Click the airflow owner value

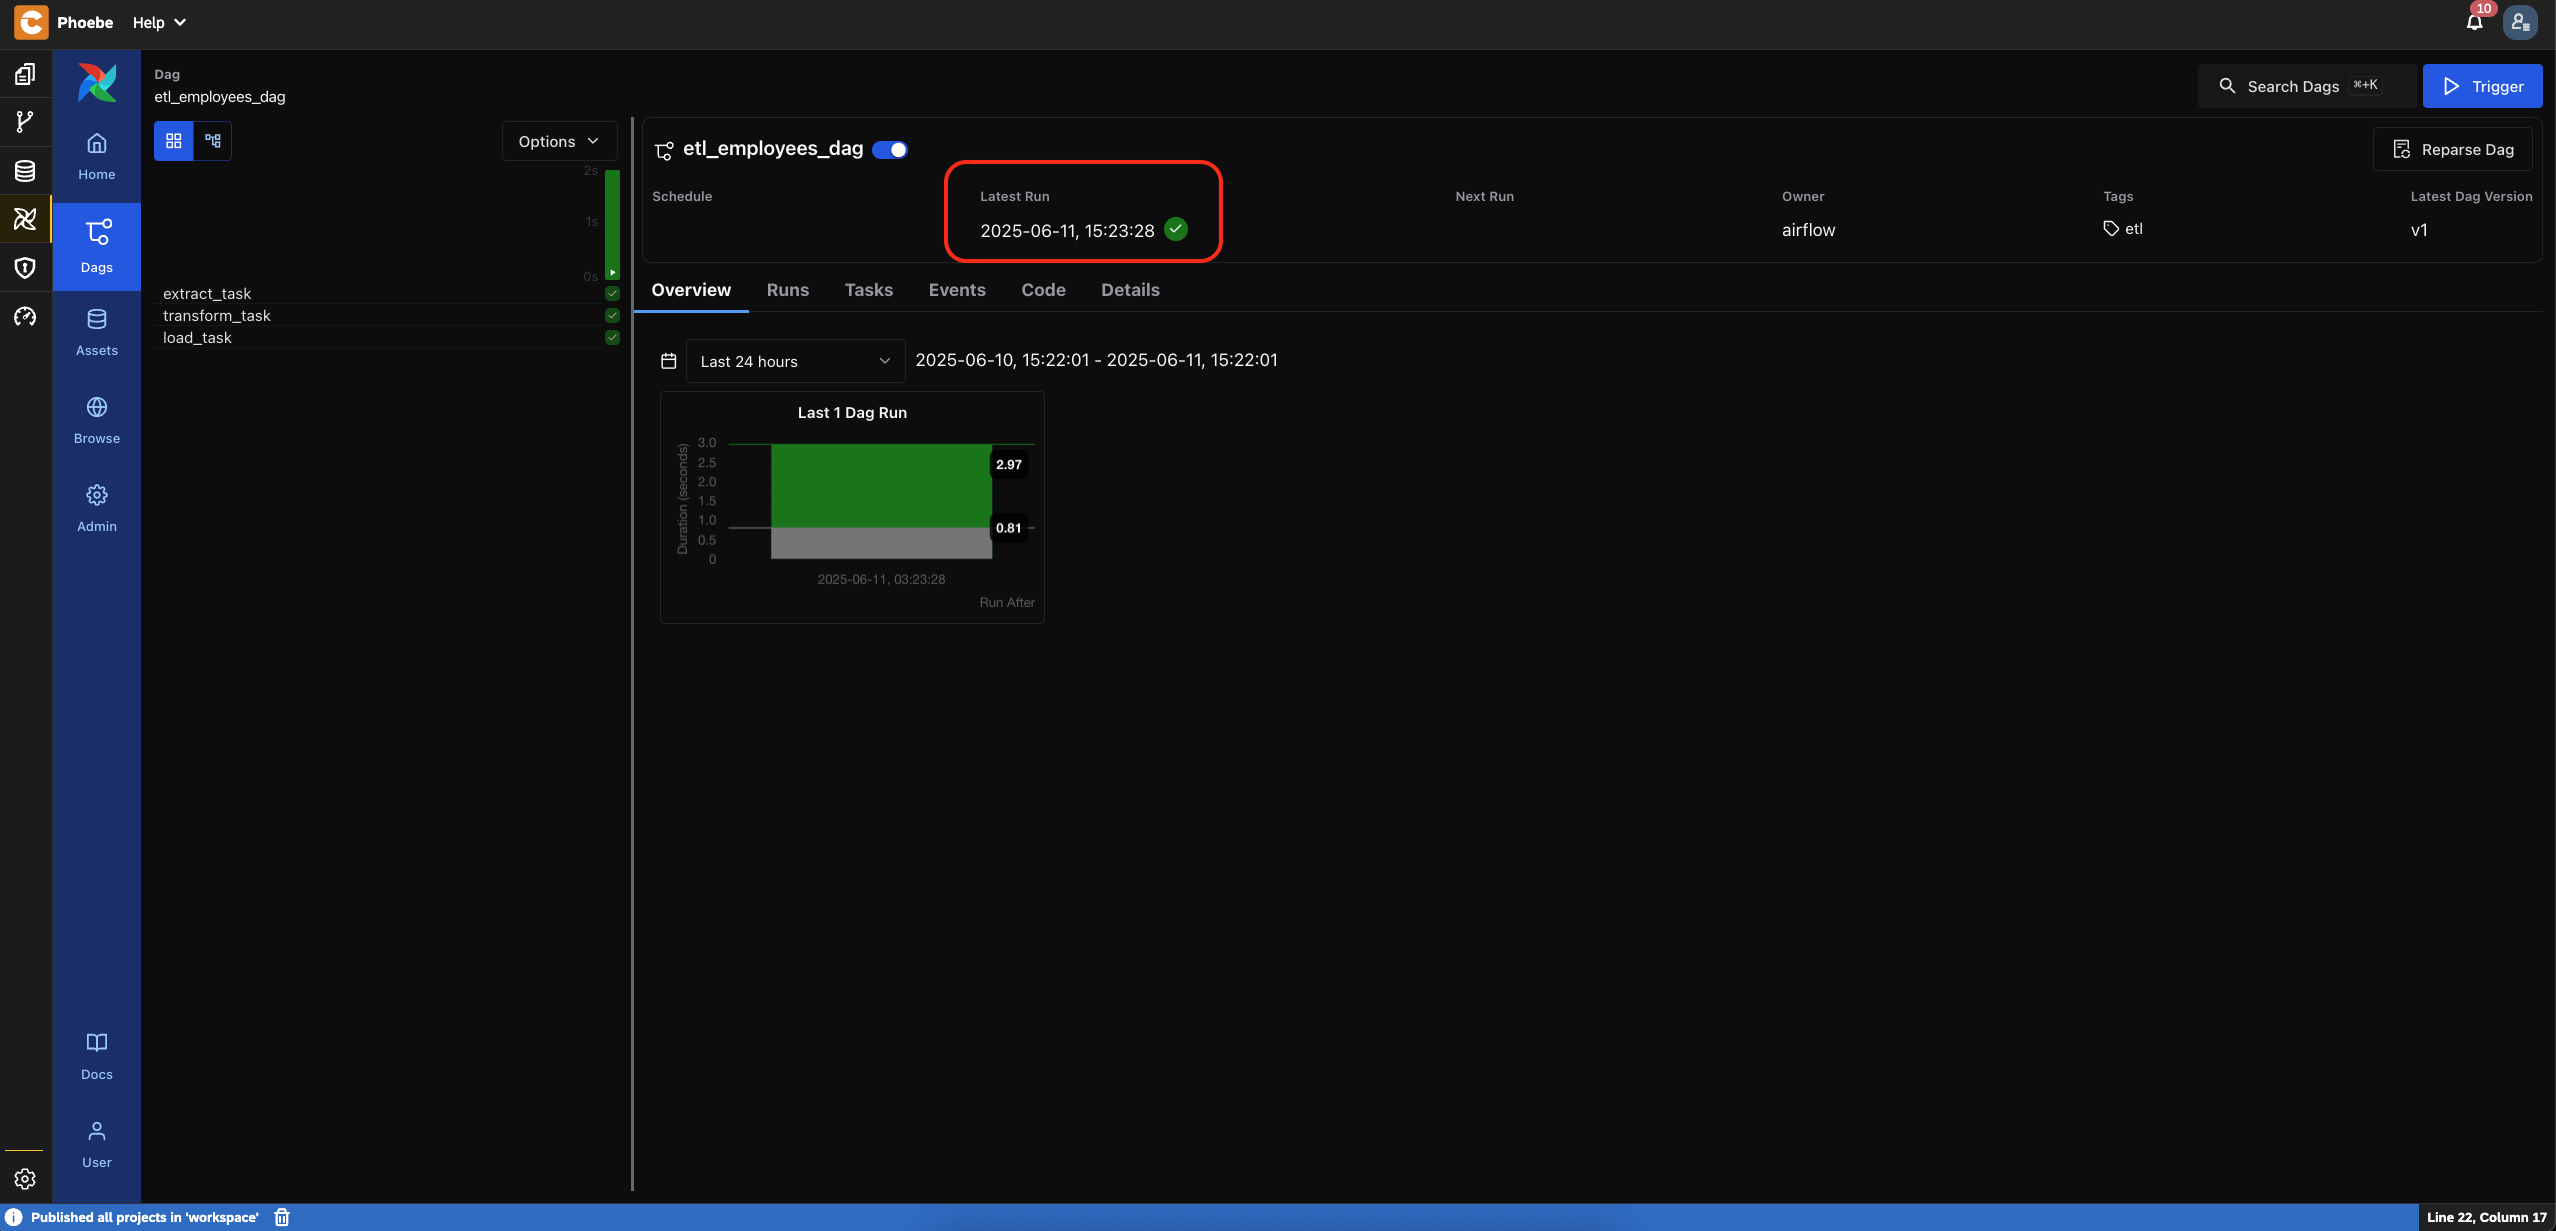click(1808, 230)
